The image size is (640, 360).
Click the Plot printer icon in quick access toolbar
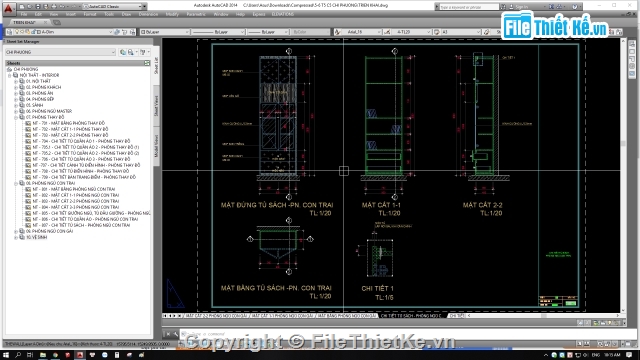pos(53,7)
